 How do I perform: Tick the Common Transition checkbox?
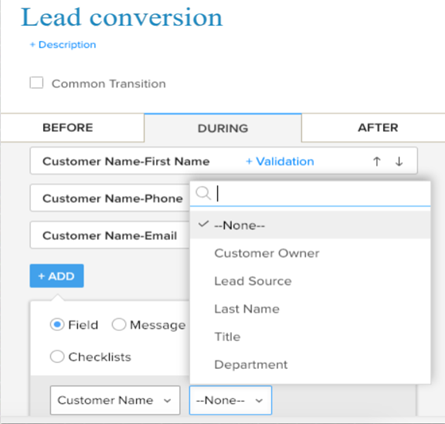(x=36, y=83)
